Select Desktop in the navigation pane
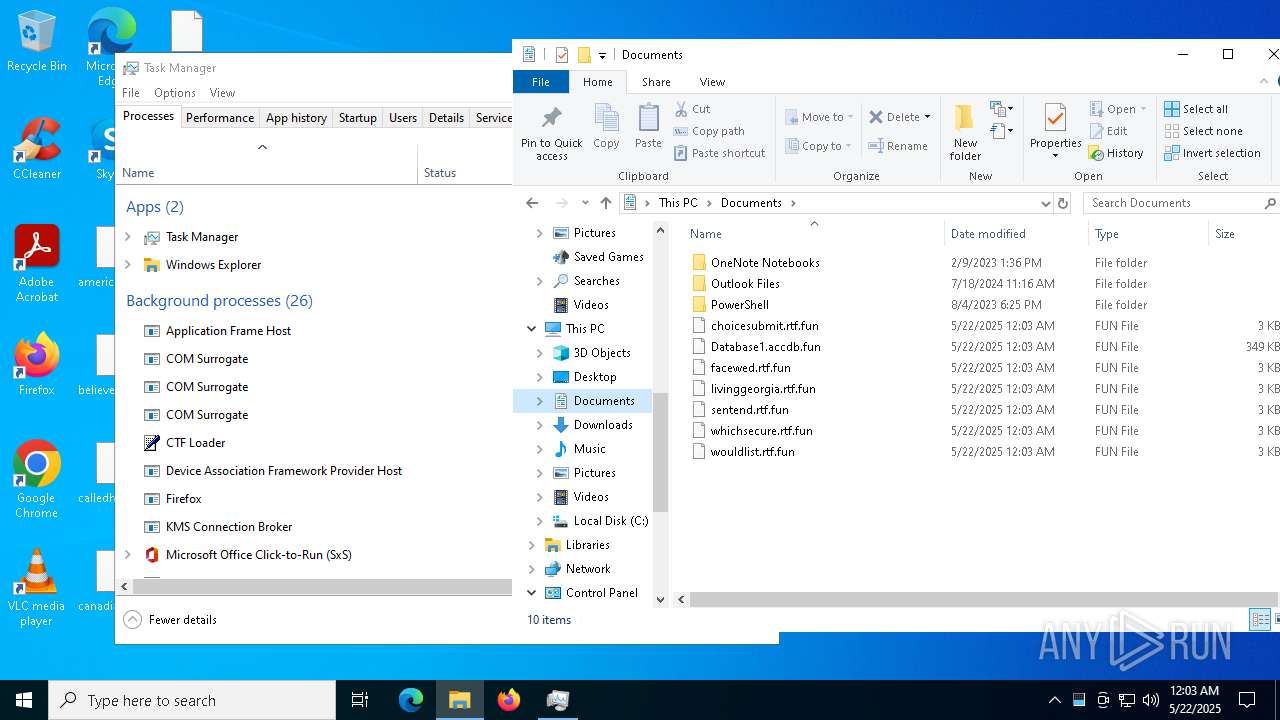 pos(595,377)
